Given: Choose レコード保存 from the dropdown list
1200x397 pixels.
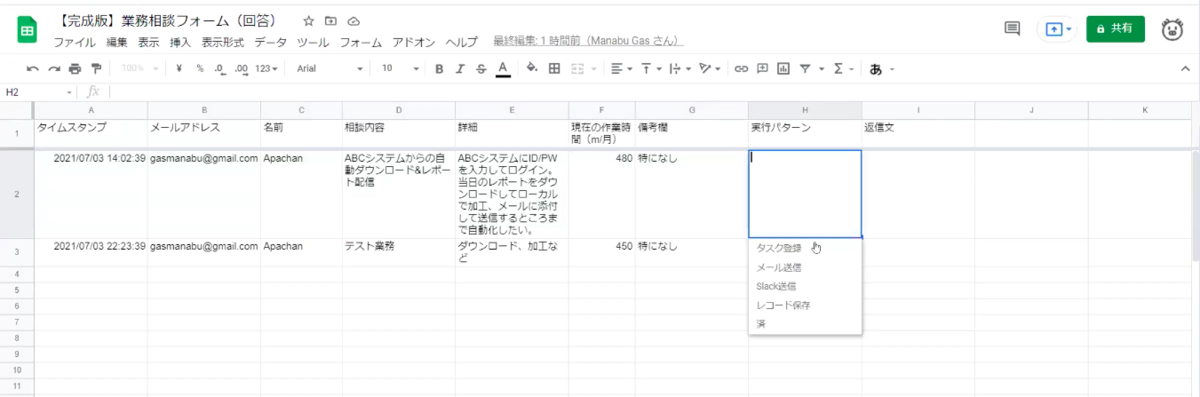Looking at the screenshot, I should click(804, 305).
